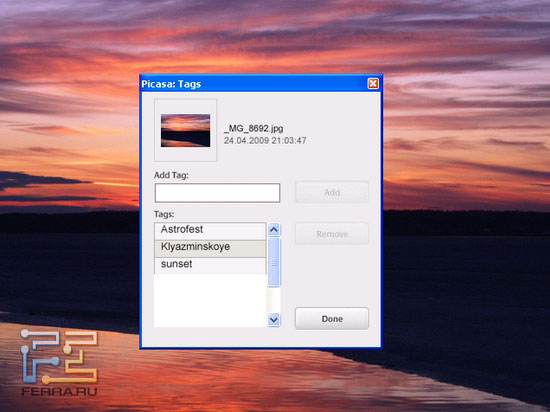Screen dimensions: 550x412
Task: Select the Klyazminskoye tag
Action: pyautogui.click(x=210, y=248)
